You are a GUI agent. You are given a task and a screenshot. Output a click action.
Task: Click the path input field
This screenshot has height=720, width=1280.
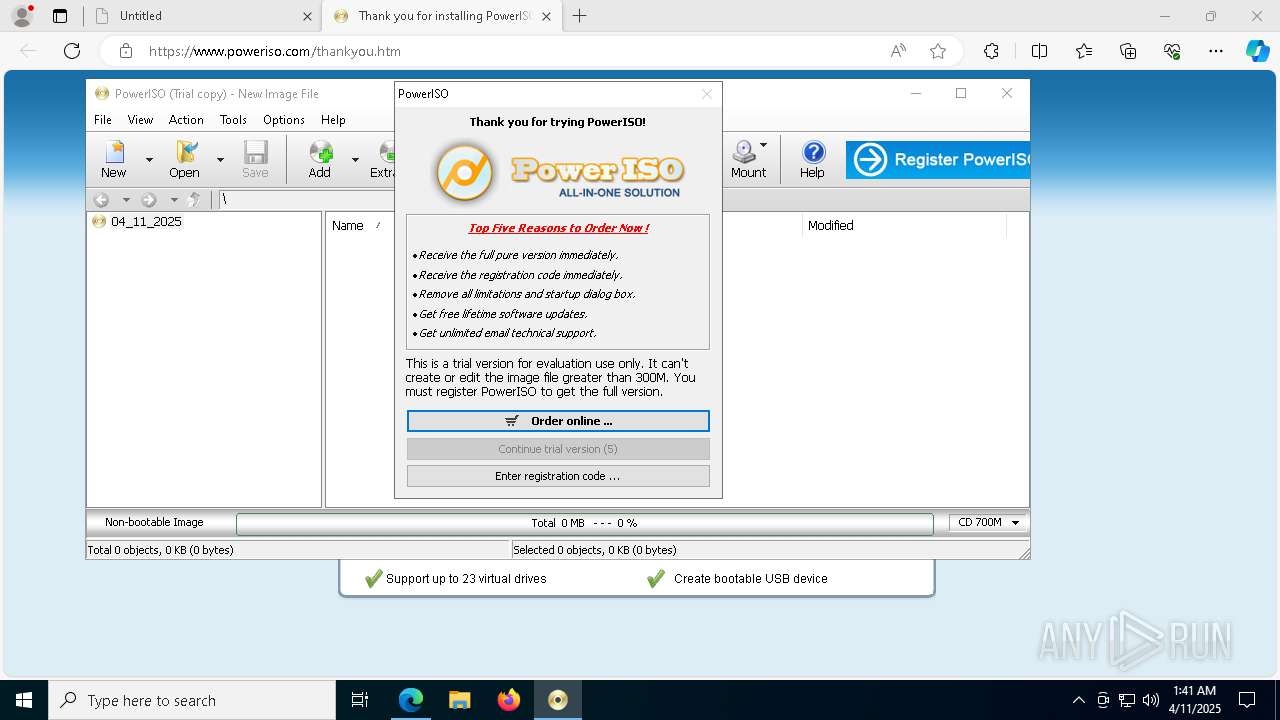(623, 200)
